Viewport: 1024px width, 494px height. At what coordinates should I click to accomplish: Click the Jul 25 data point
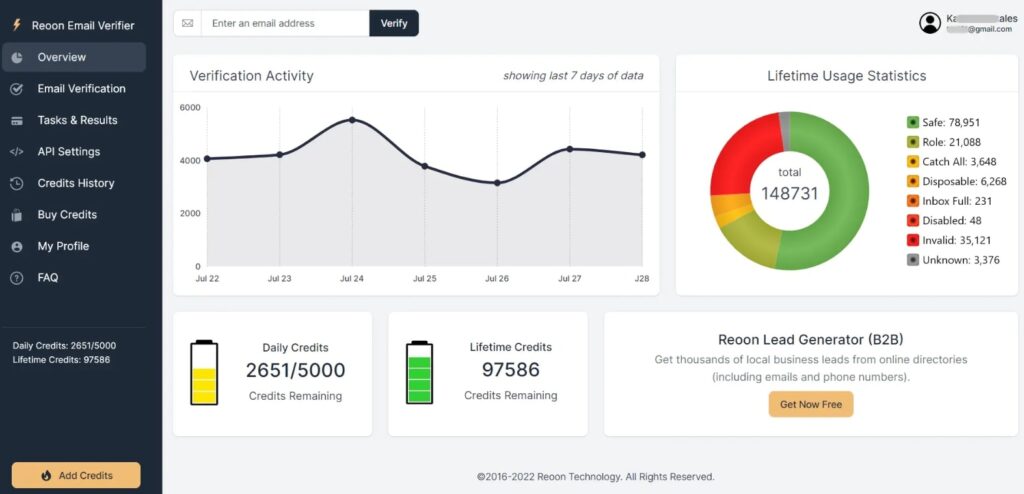click(424, 167)
